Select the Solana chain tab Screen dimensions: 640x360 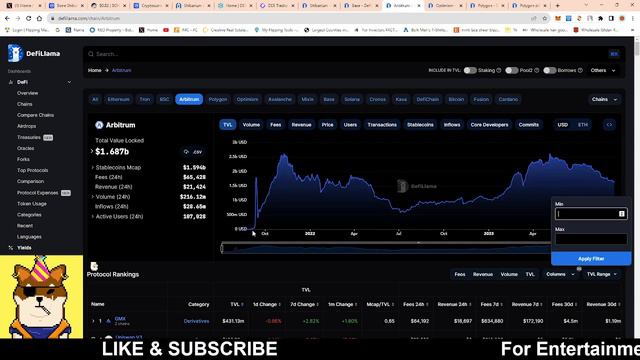(x=352, y=99)
